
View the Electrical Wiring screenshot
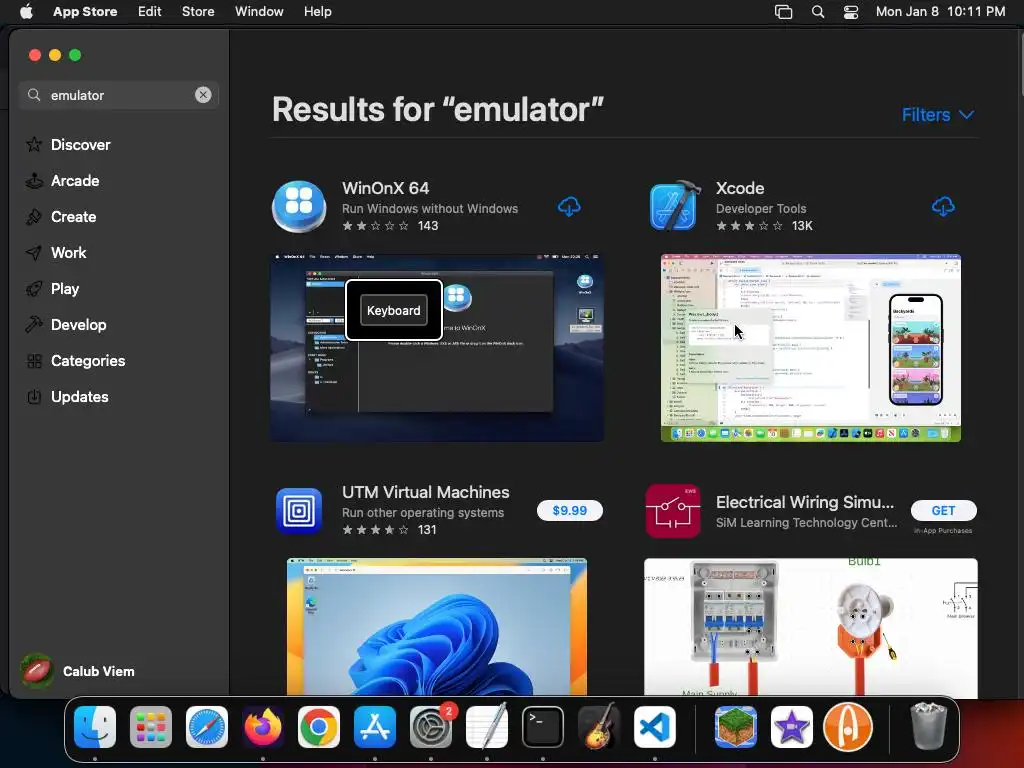tap(810, 627)
